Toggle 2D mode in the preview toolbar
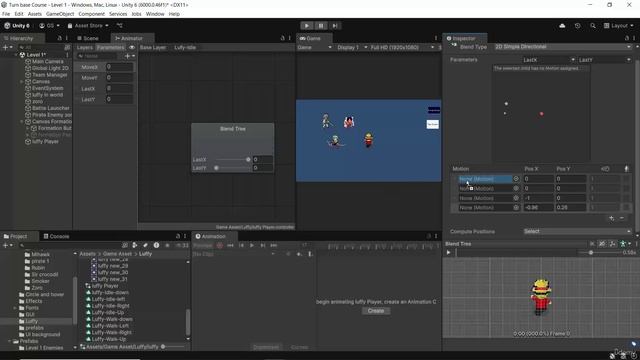 coord(602,244)
